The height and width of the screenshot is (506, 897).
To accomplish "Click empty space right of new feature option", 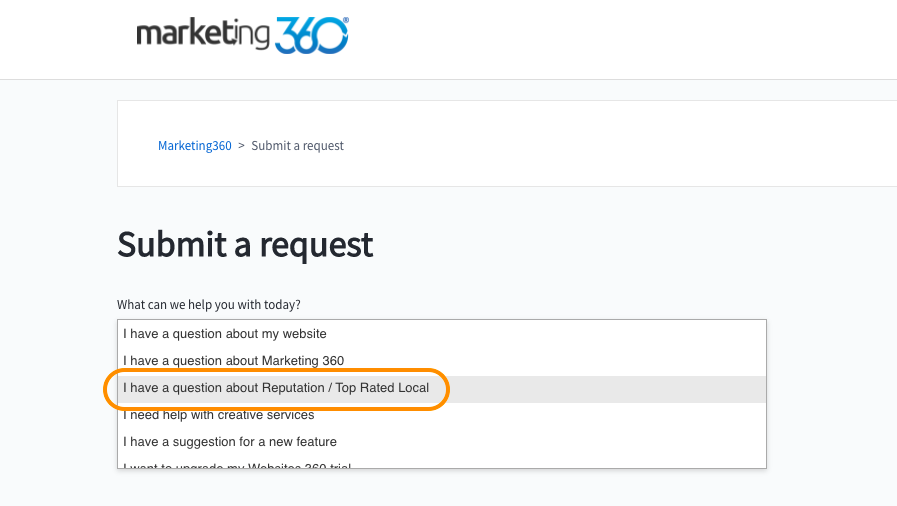I will (x=549, y=441).
